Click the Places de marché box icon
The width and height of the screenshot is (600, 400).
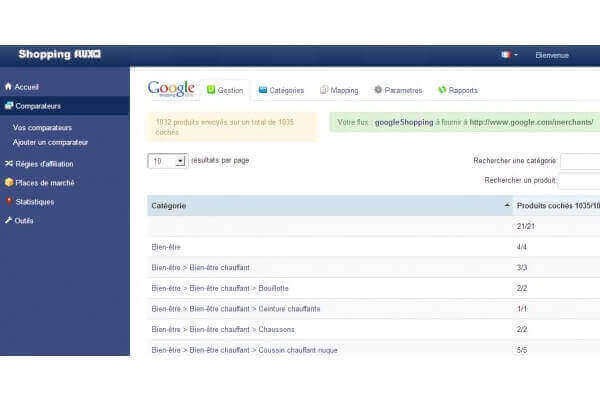click(x=9, y=183)
